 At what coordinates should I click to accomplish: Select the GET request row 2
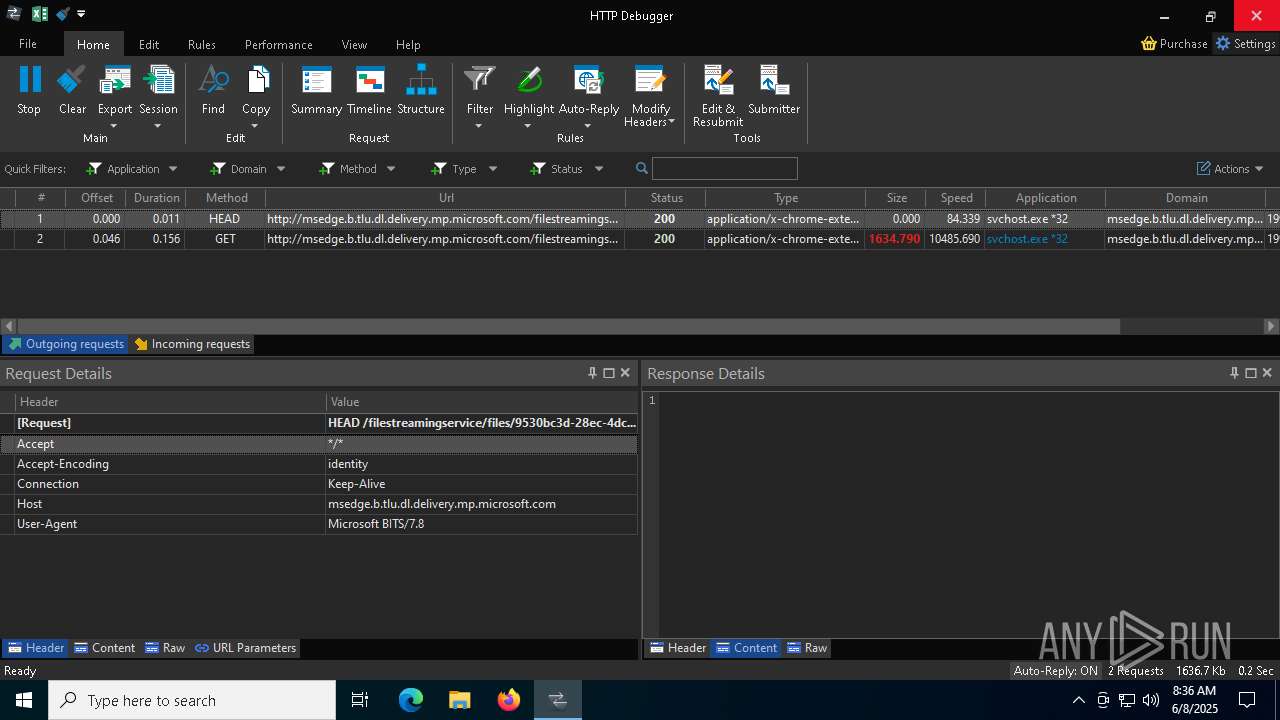[x=640, y=239]
